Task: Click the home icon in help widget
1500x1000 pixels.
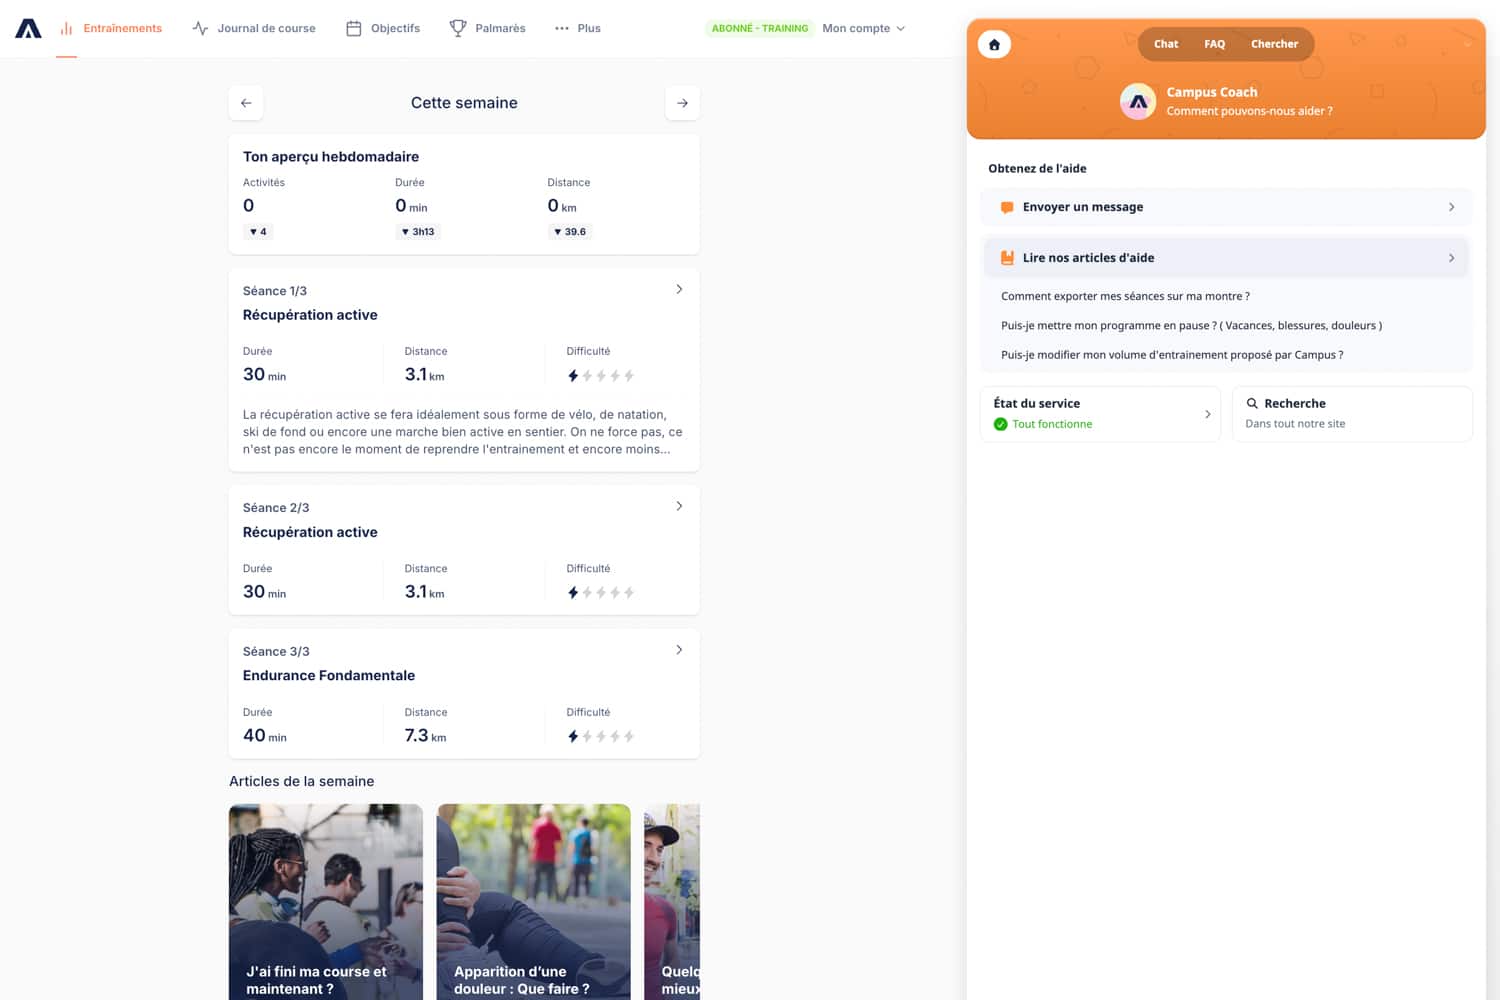Action: click(994, 44)
